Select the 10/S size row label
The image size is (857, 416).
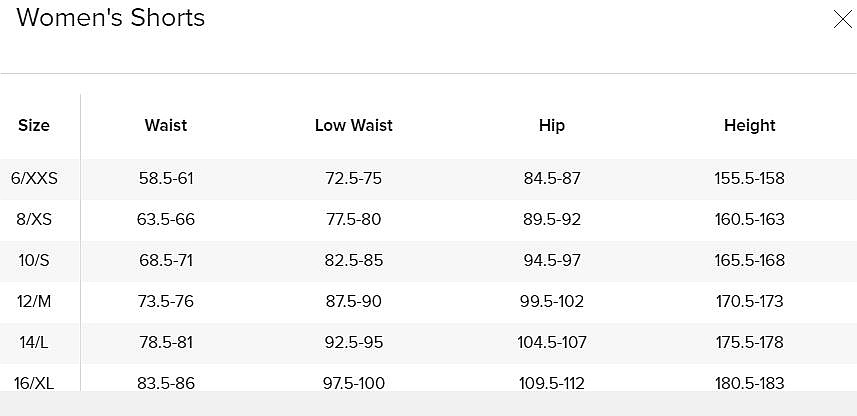(34, 260)
